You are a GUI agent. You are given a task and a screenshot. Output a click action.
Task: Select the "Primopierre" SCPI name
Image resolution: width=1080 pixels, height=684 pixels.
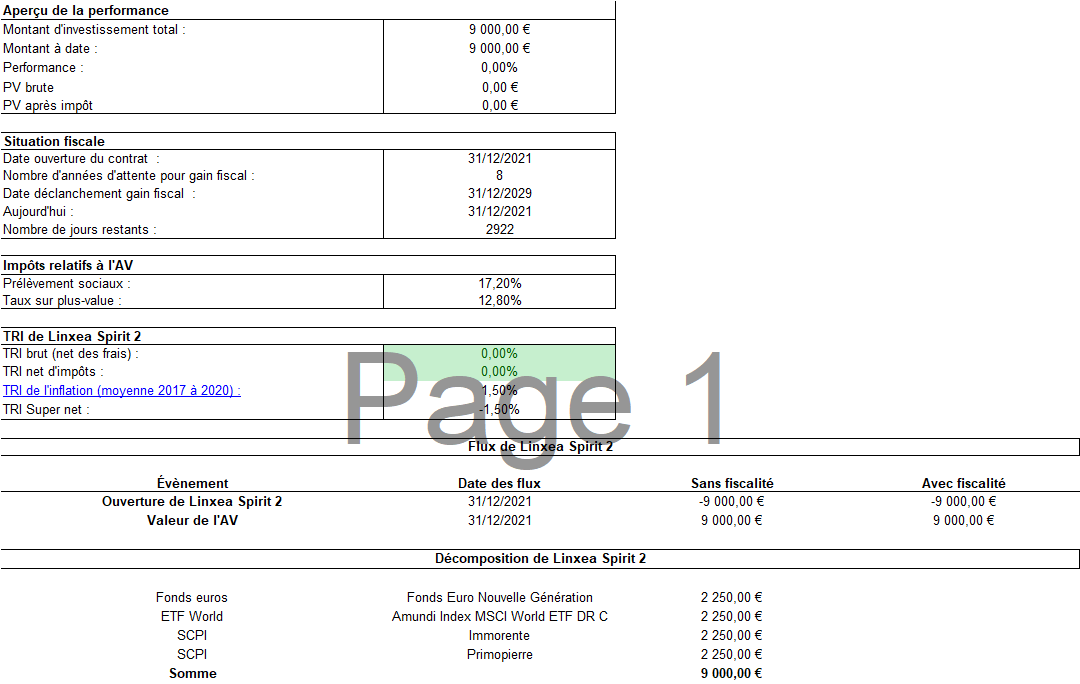coord(499,654)
